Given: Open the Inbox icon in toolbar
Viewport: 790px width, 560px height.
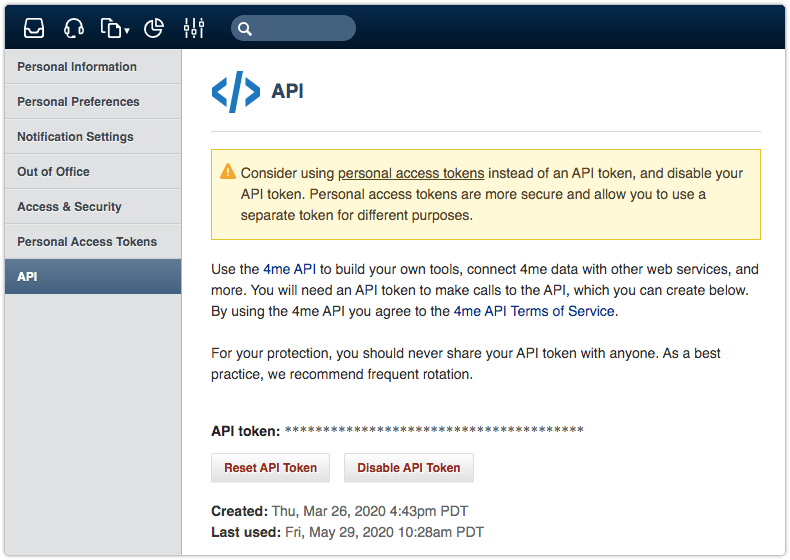Looking at the screenshot, I should coord(34,28).
